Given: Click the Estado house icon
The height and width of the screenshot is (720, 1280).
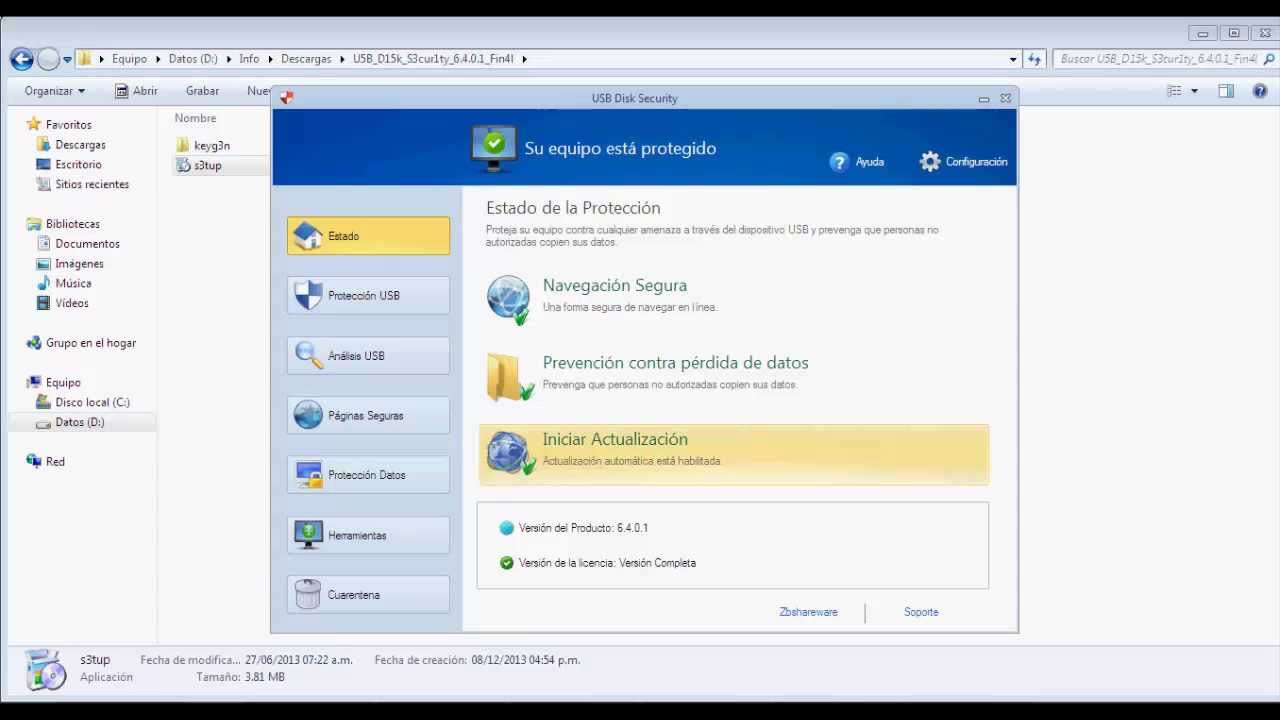Looking at the screenshot, I should click(x=308, y=236).
